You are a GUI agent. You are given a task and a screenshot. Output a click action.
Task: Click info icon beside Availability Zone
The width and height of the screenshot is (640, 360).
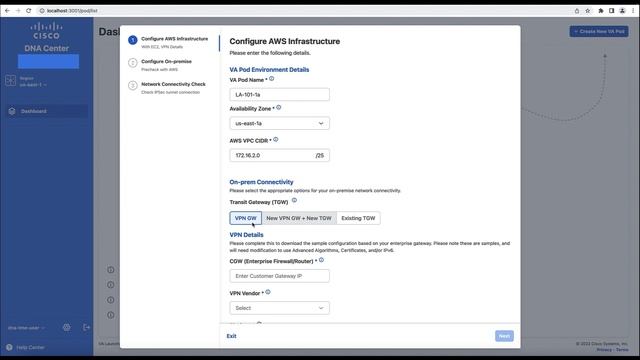[x=279, y=107]
